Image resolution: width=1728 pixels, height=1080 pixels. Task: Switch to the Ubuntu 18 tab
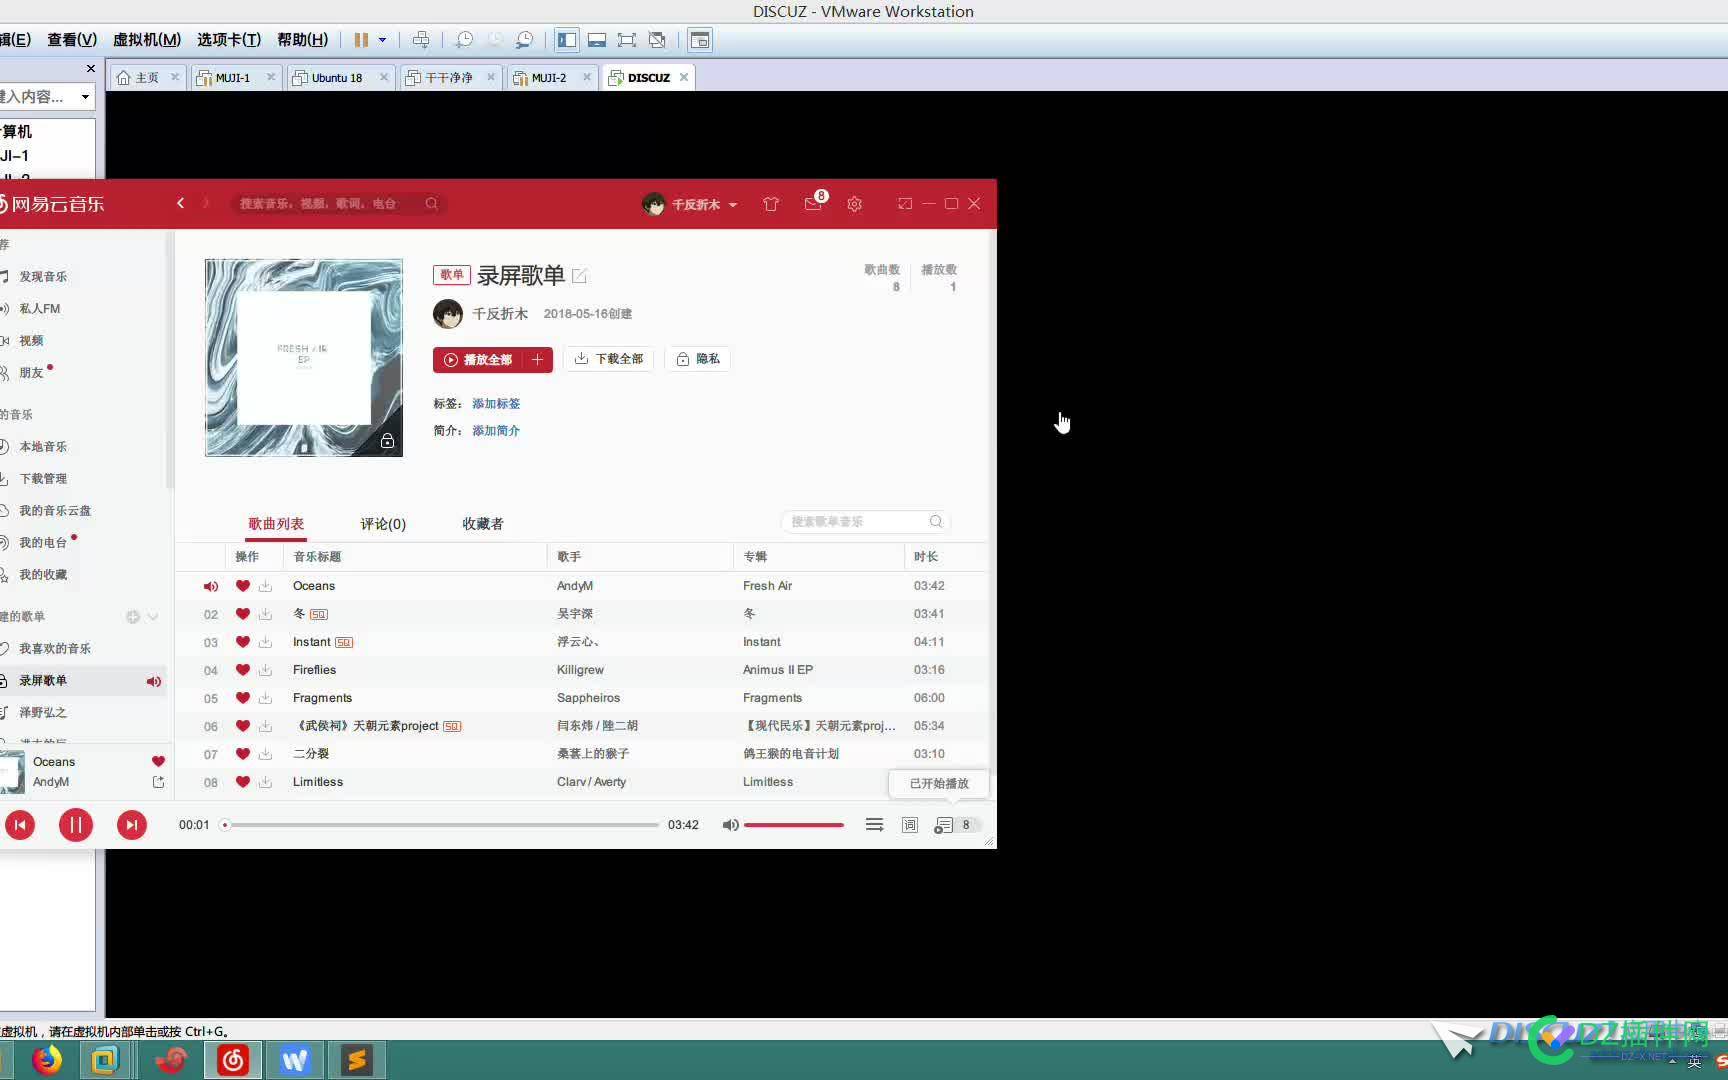pos(335,76)
